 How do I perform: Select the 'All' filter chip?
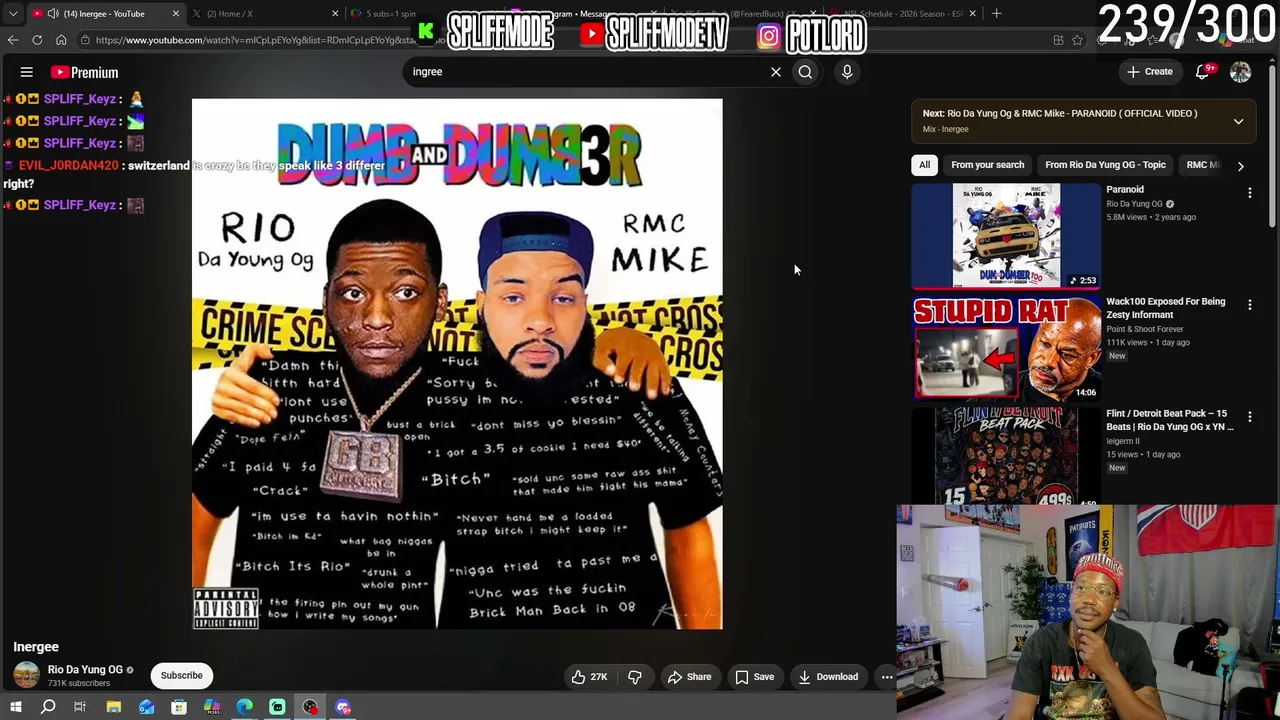point(925,165)
